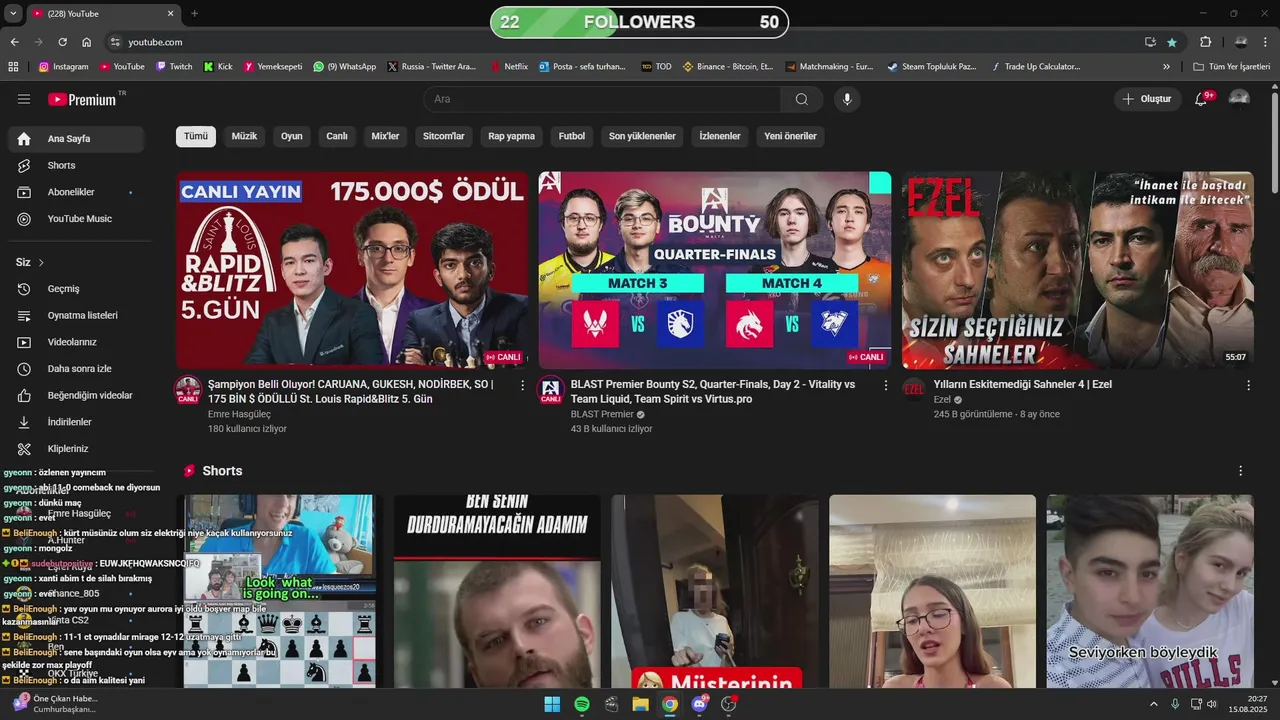Click the YouTube Premium logo

pos(83,99)
